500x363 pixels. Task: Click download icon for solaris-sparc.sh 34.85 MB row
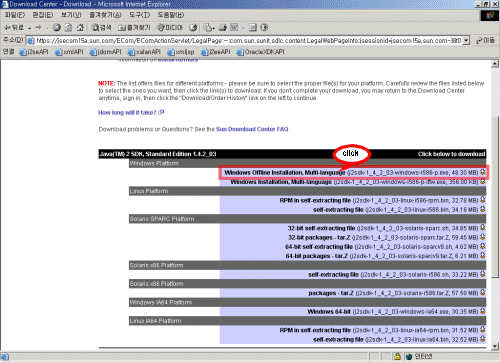(x=482, y=228)
